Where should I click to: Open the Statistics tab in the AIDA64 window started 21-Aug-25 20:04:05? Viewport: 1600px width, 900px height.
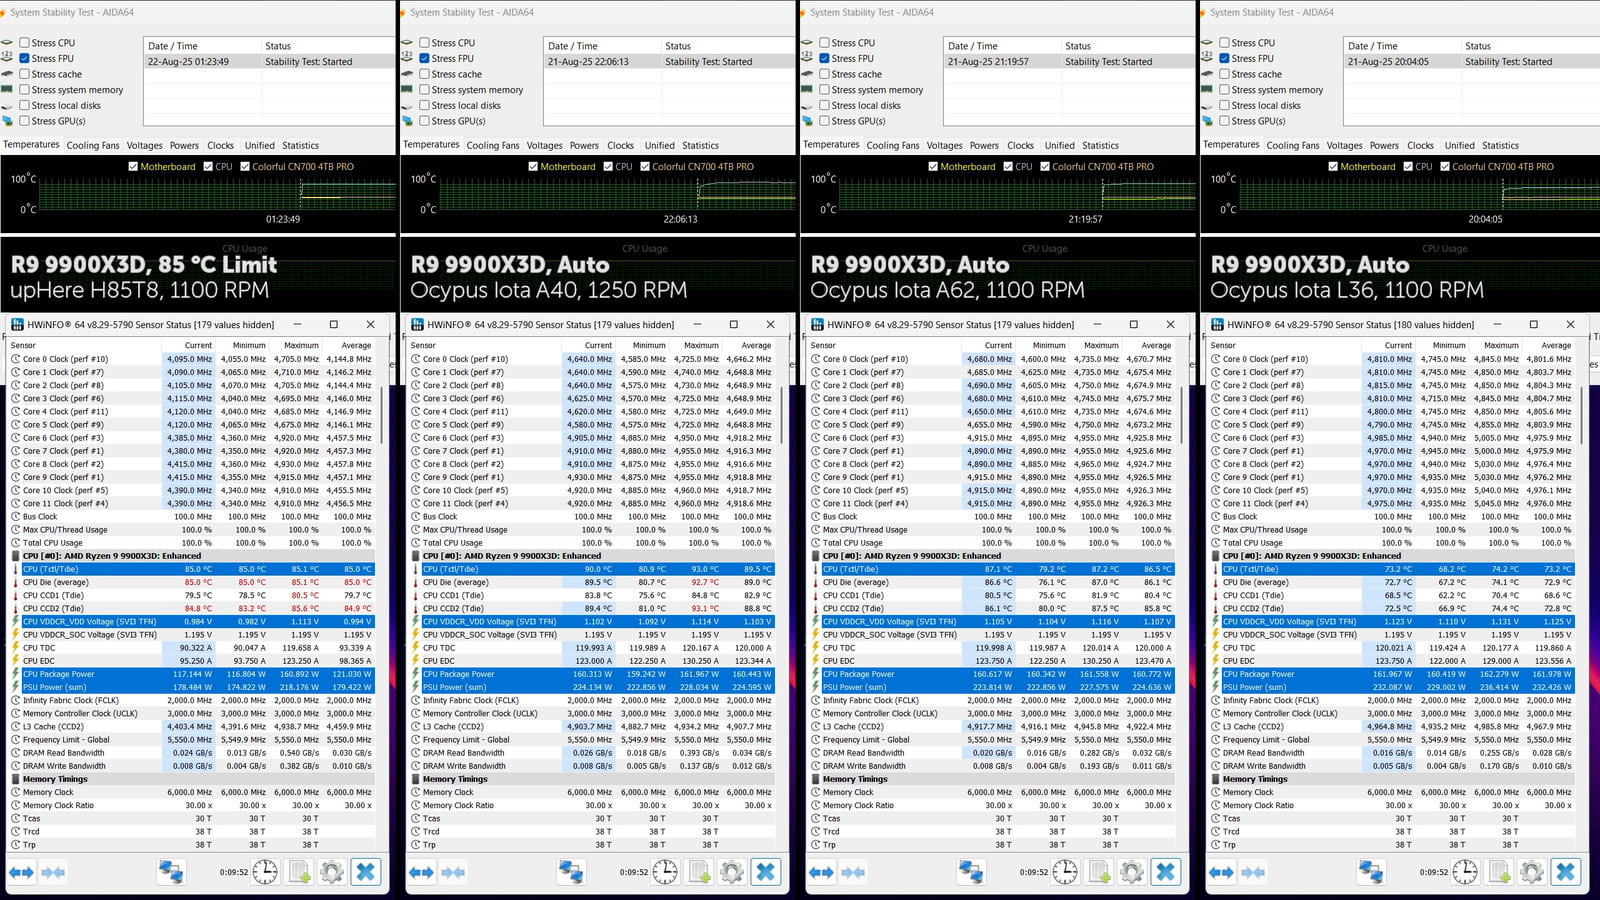tap(1500, 145)
